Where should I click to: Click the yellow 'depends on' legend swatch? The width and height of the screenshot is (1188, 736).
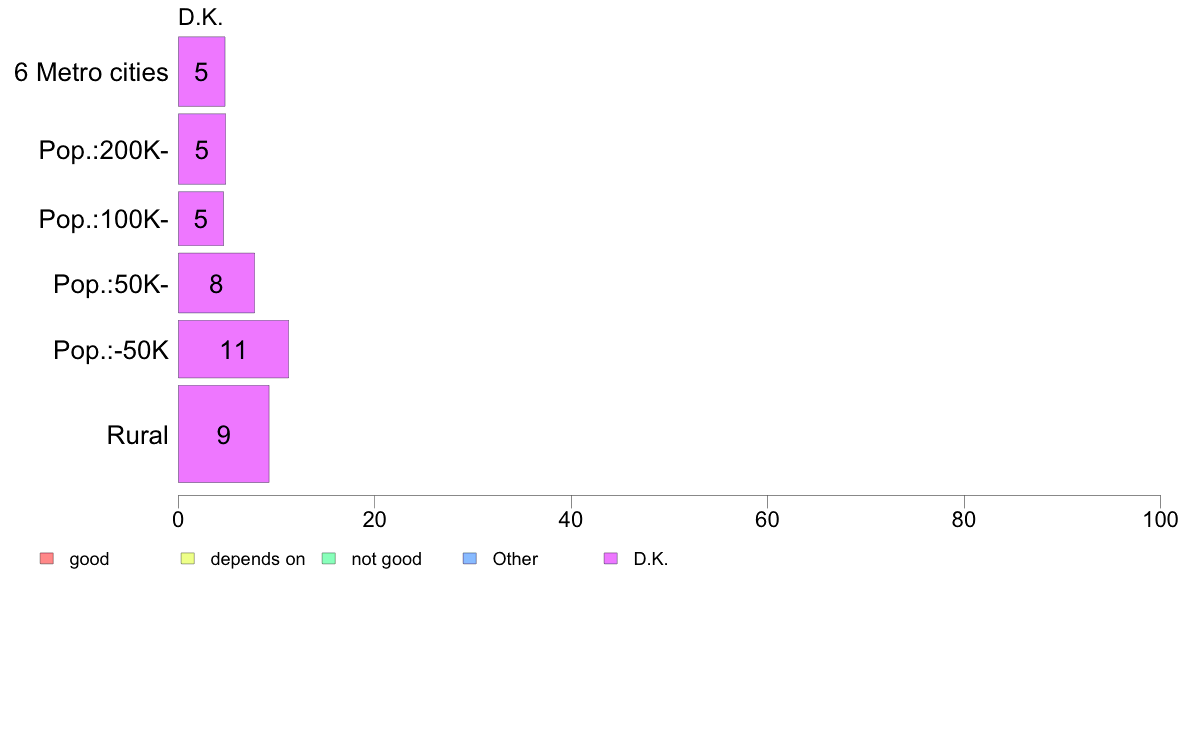pos(188,559)
